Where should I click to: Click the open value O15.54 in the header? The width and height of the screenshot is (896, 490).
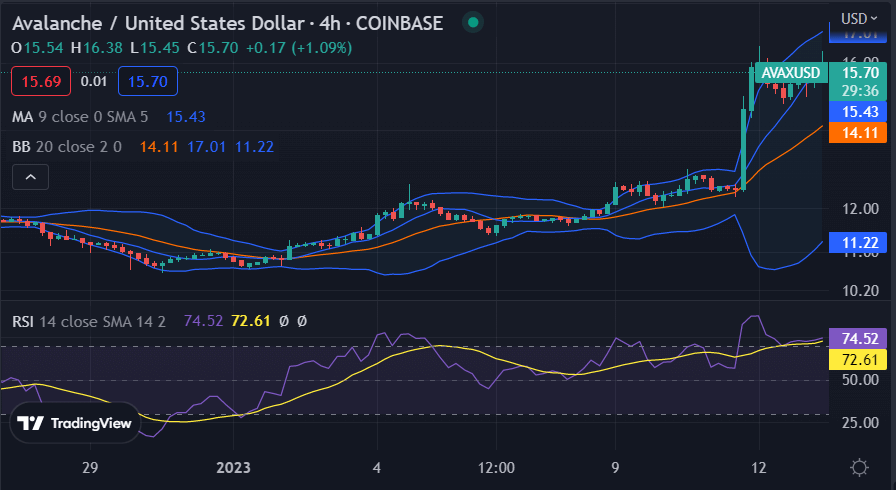37,47
